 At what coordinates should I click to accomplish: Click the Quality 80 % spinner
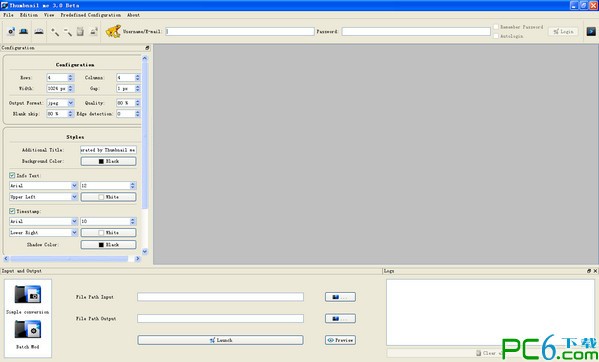128,103
